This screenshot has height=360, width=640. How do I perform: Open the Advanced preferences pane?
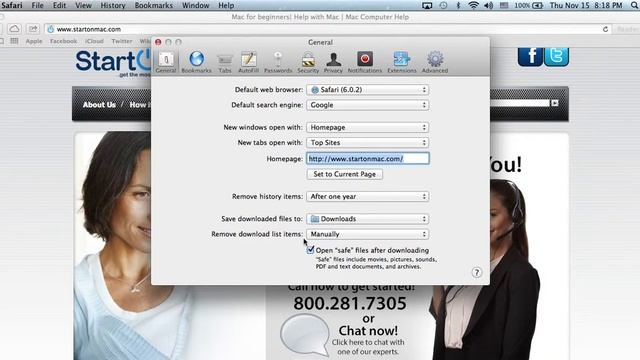coord(435,62)
